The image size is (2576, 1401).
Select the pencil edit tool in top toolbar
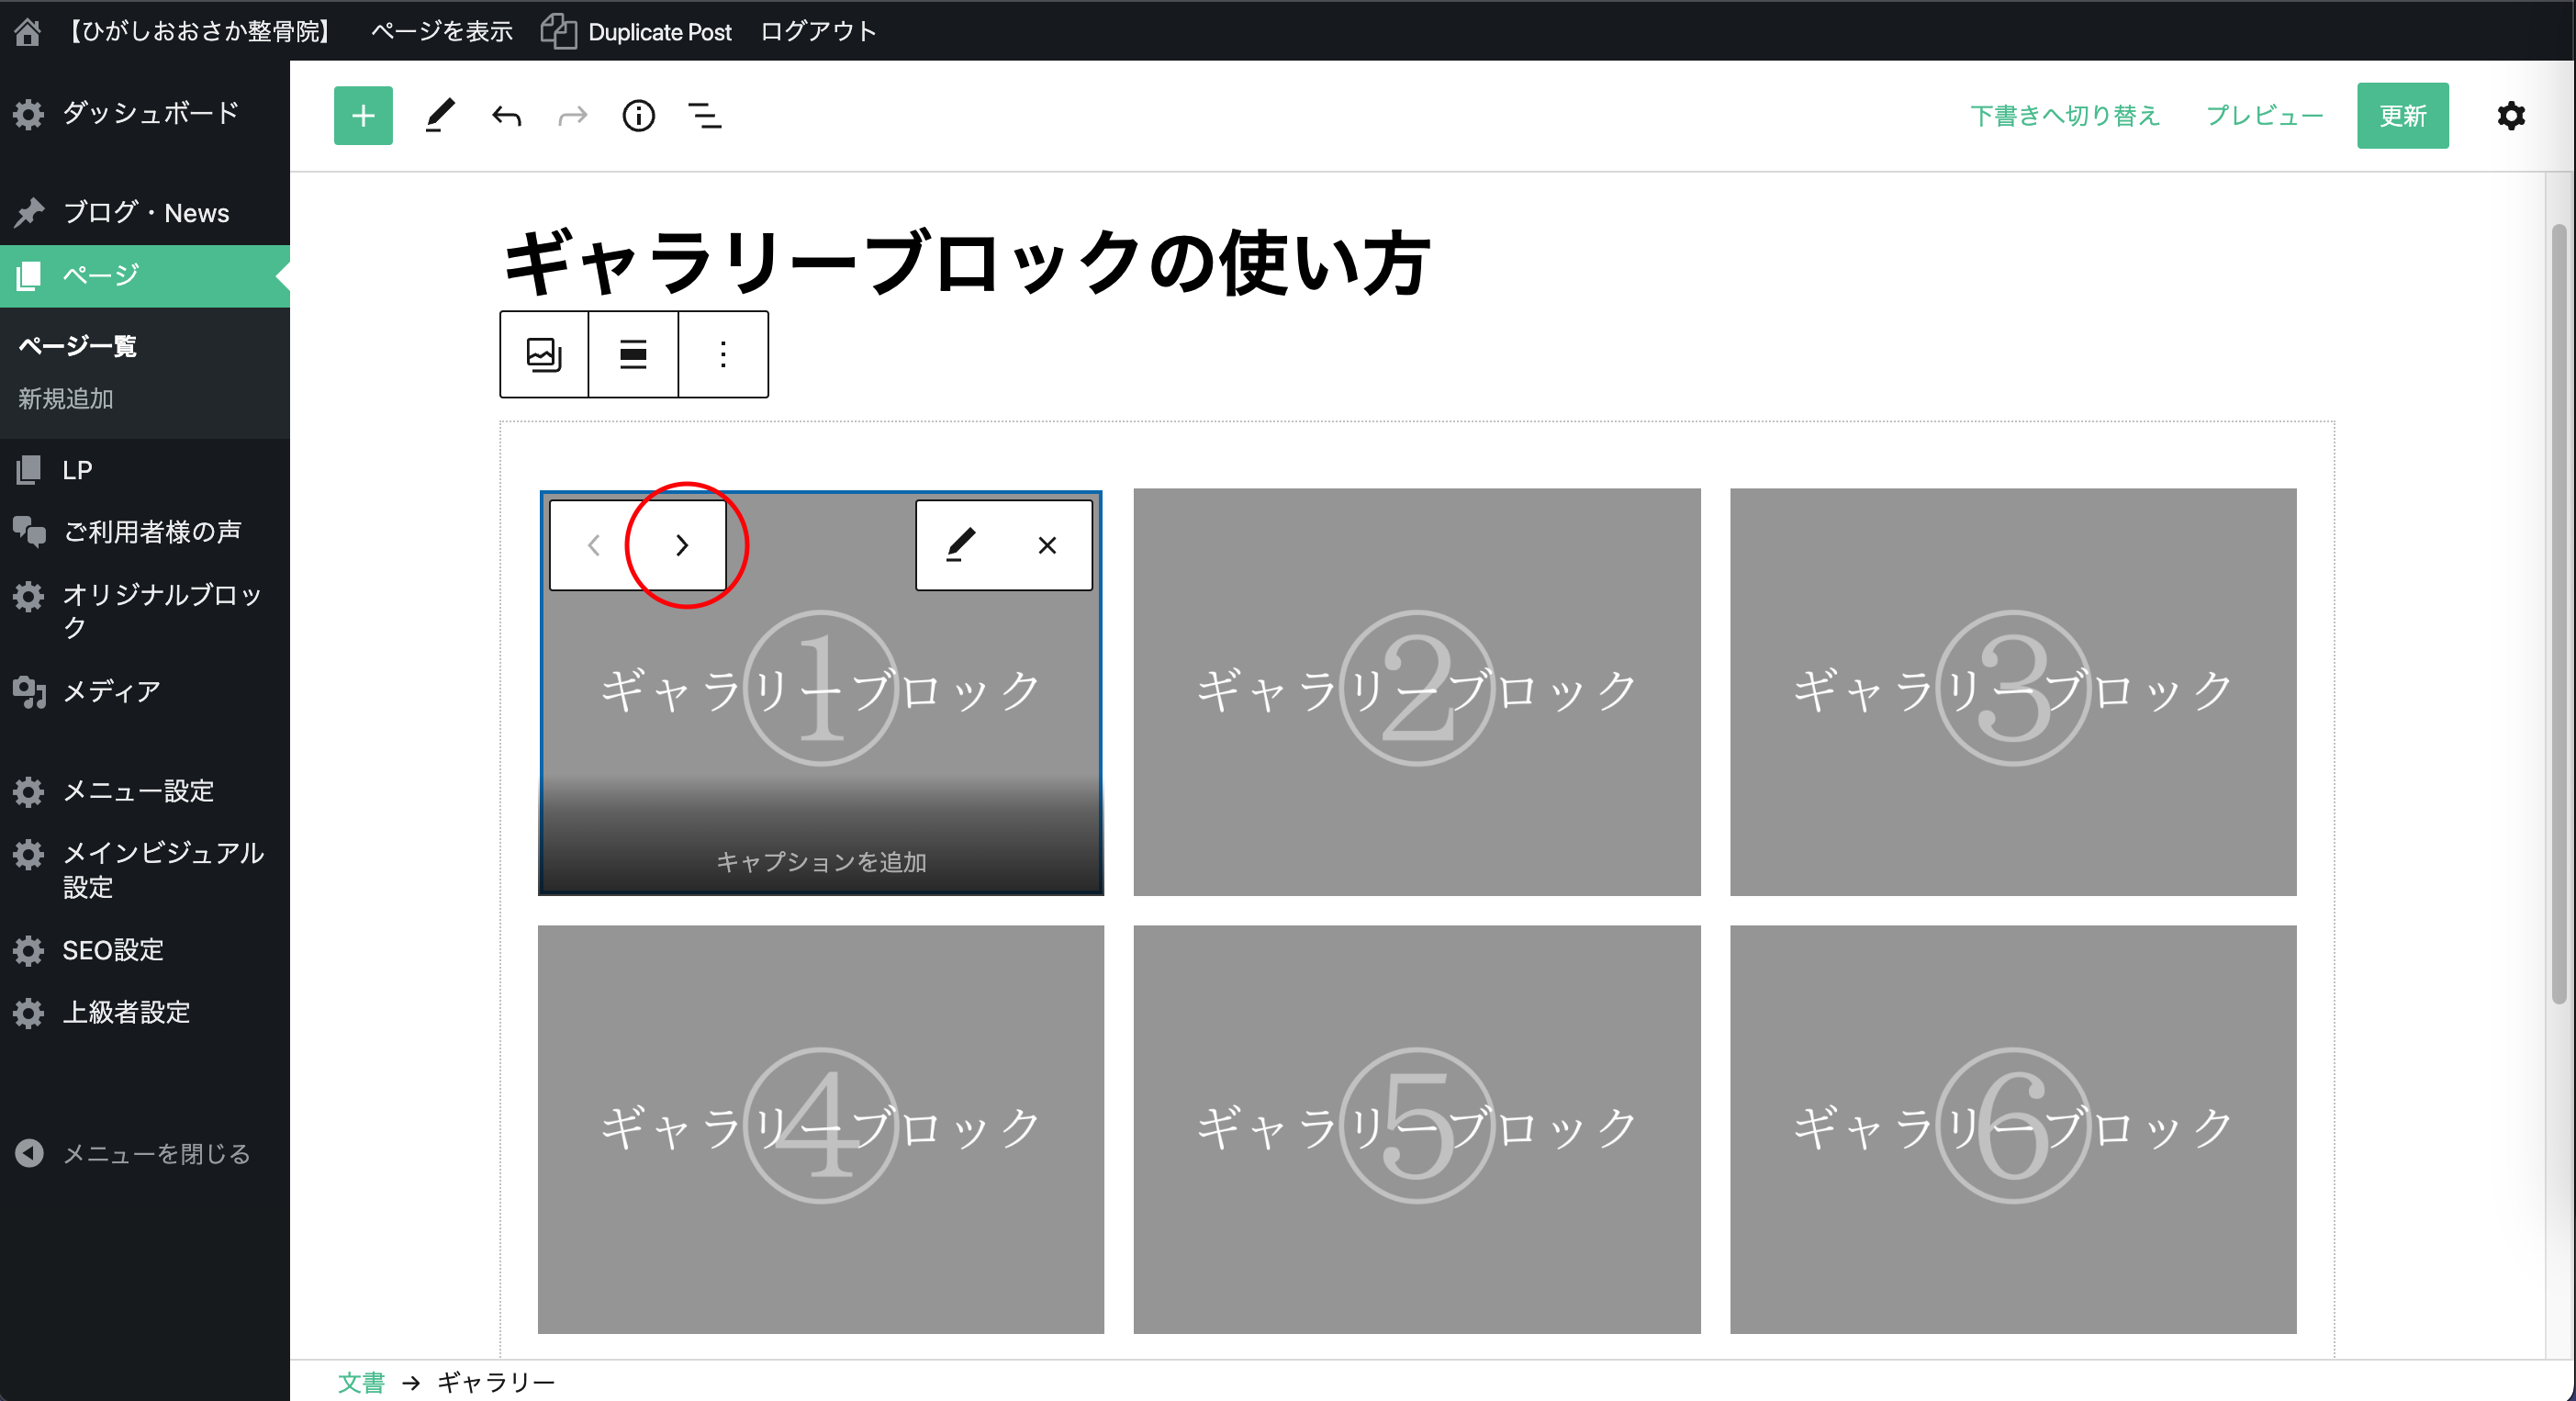[440, 116]
